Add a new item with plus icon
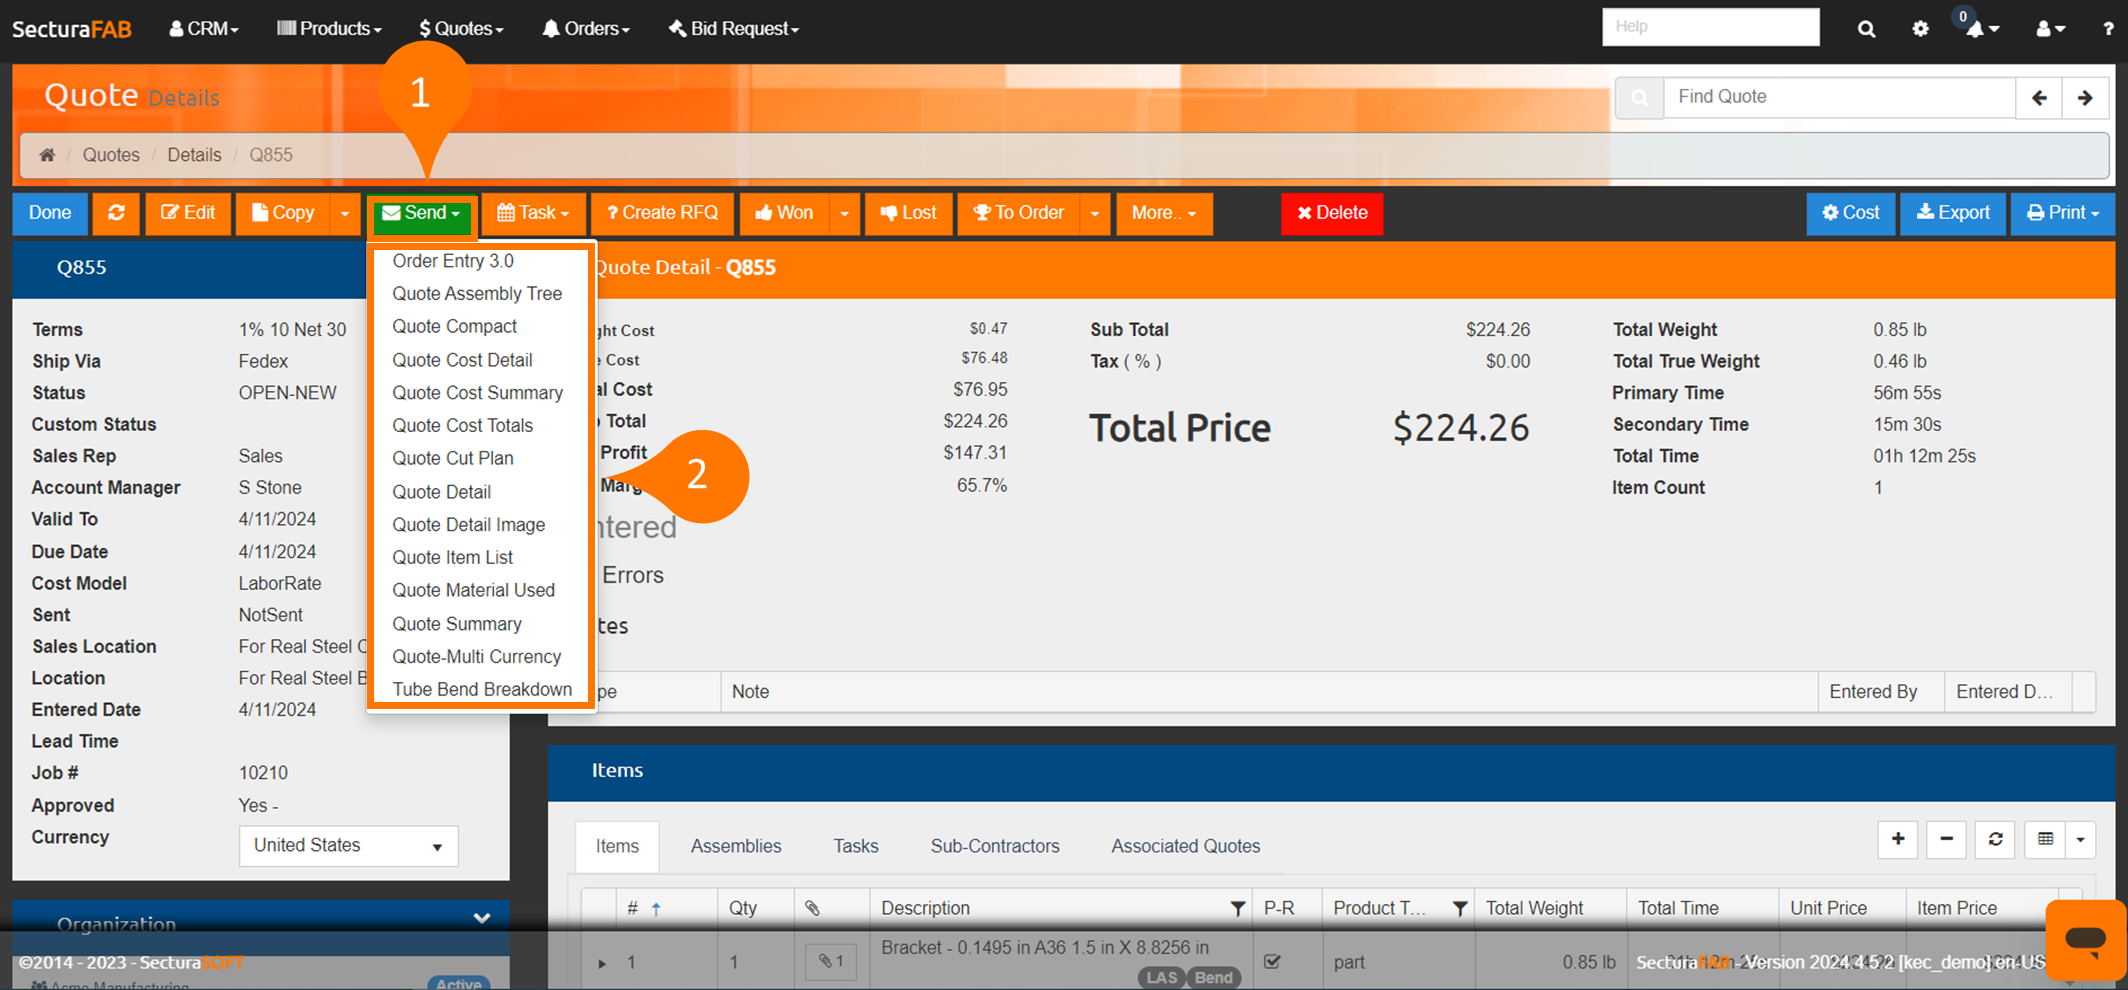This screenshot has height=990, width=2128. [x=1897, y=840]
